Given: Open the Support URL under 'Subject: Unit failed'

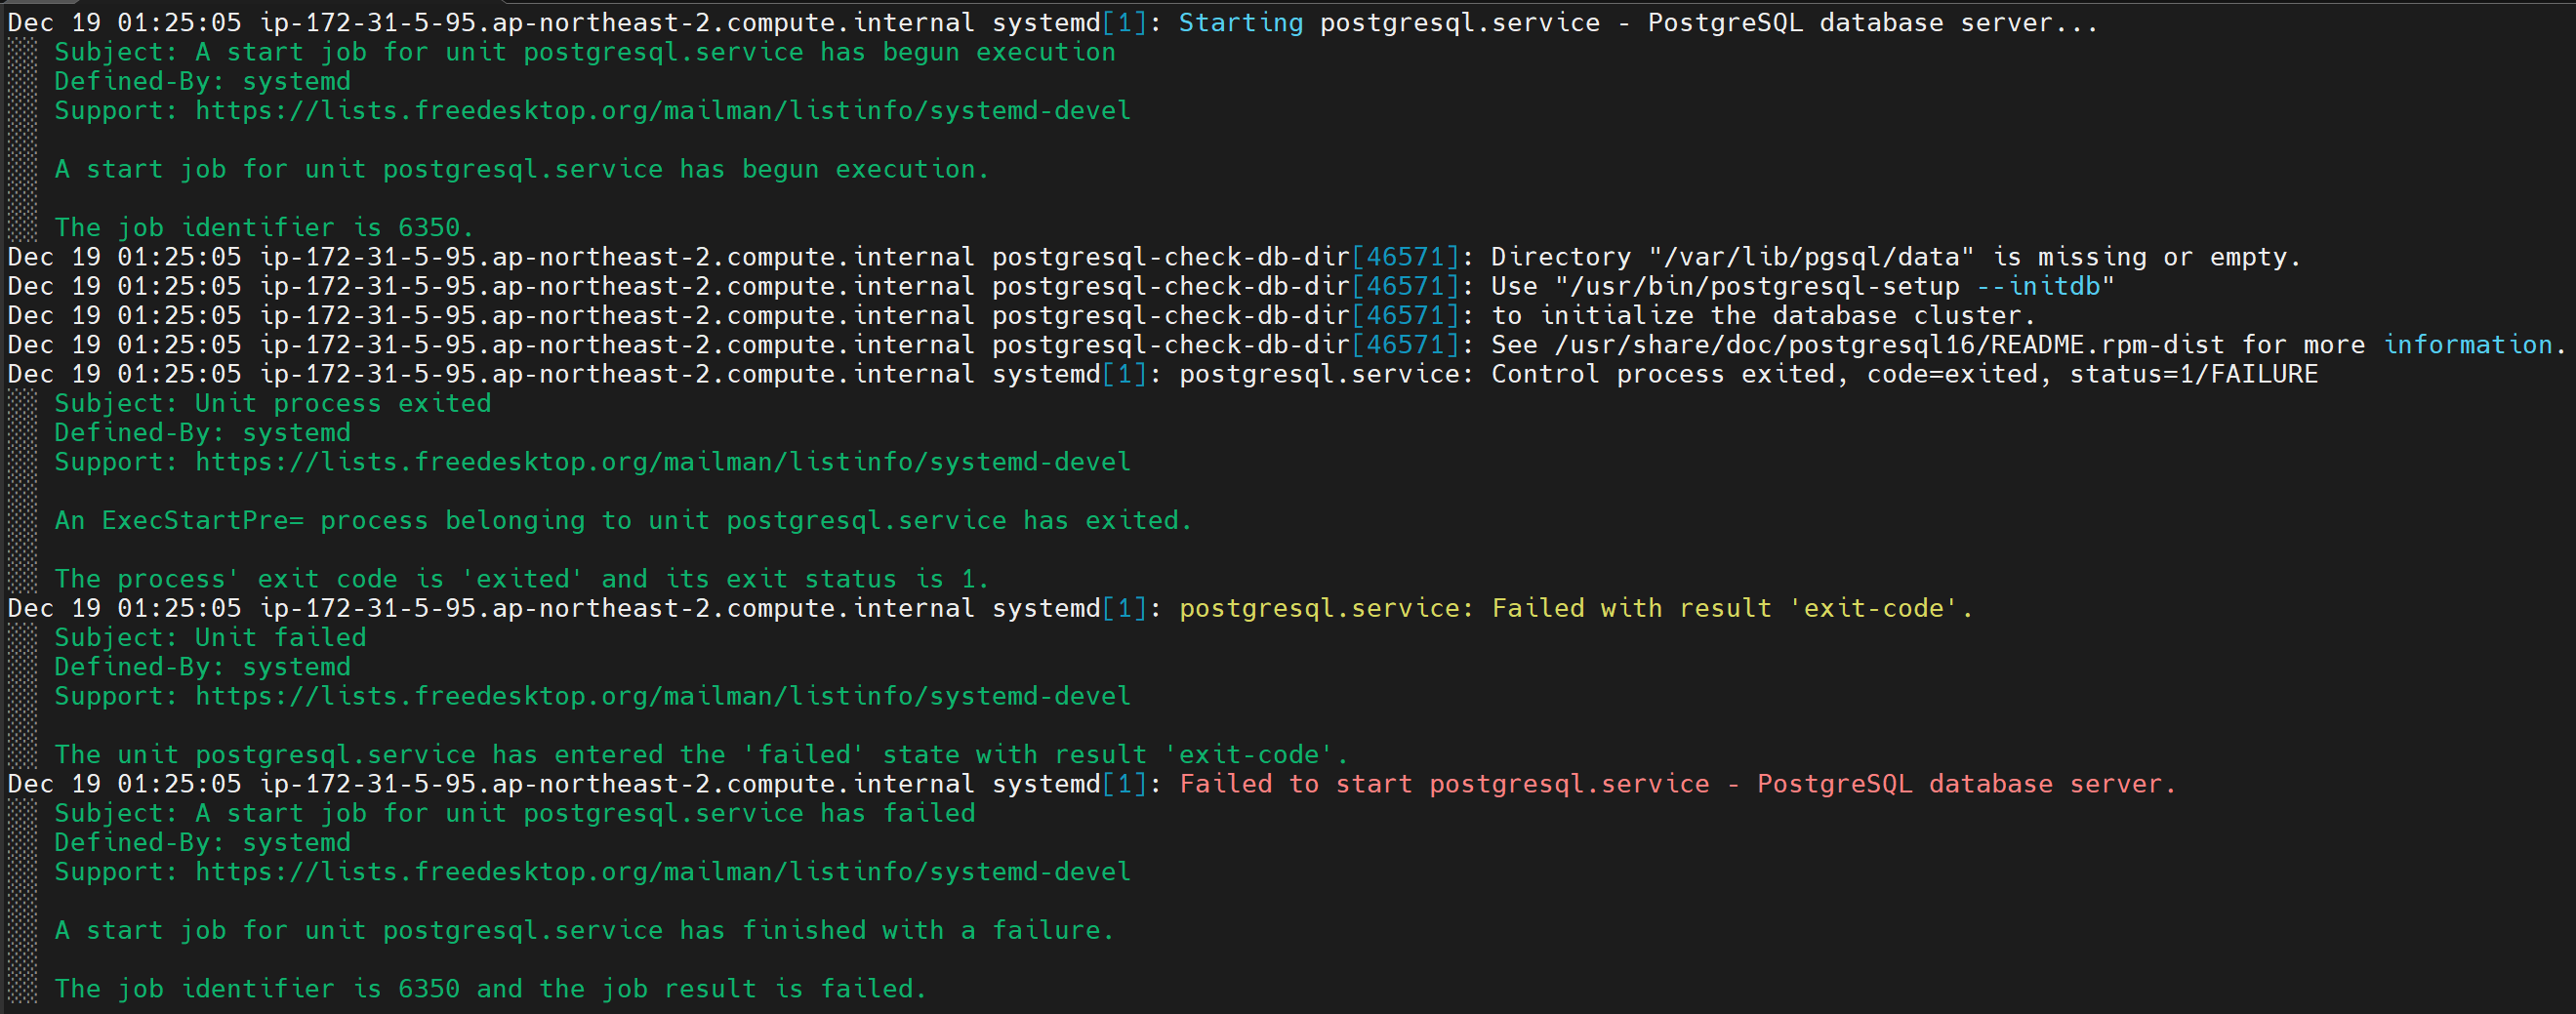Looking at the screenshot, I should (663, 695).
